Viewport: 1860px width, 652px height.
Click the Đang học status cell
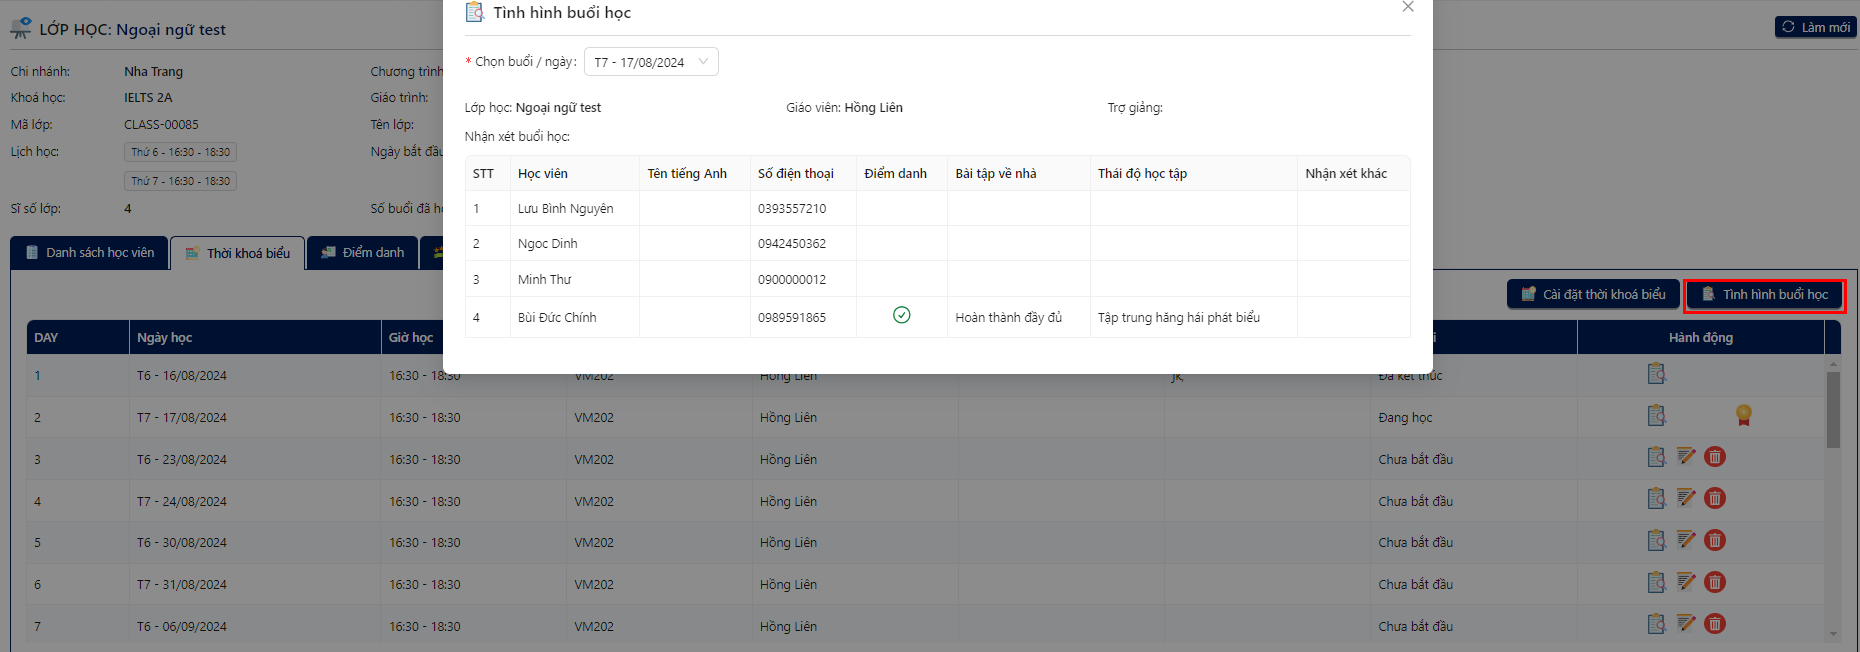[1405, 418]
